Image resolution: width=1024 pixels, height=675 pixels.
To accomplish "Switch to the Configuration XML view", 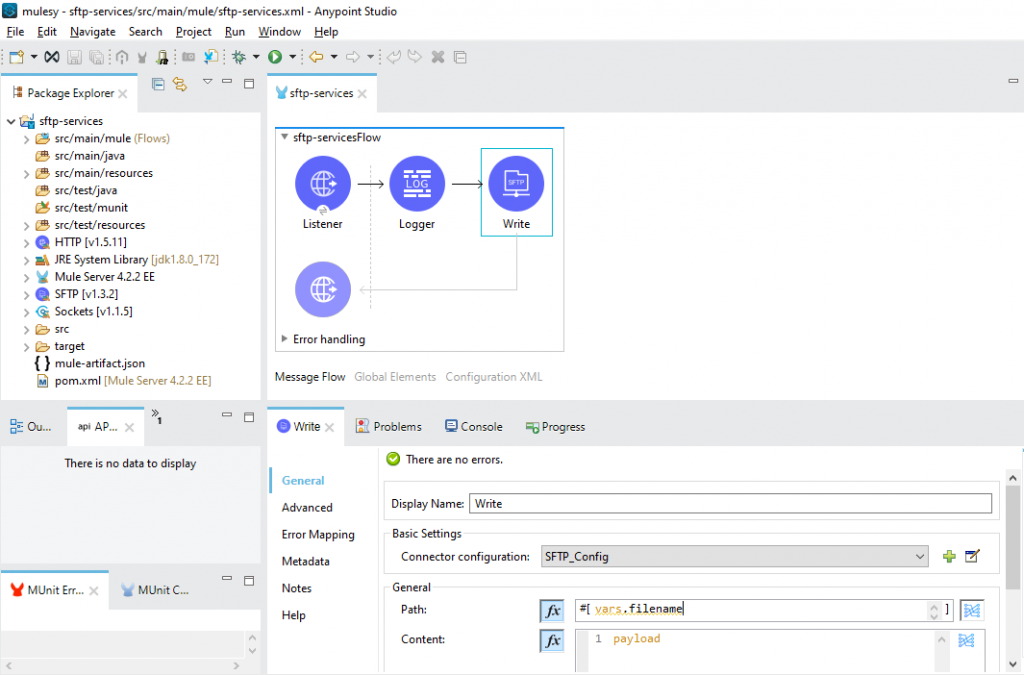I will [493, 377].
